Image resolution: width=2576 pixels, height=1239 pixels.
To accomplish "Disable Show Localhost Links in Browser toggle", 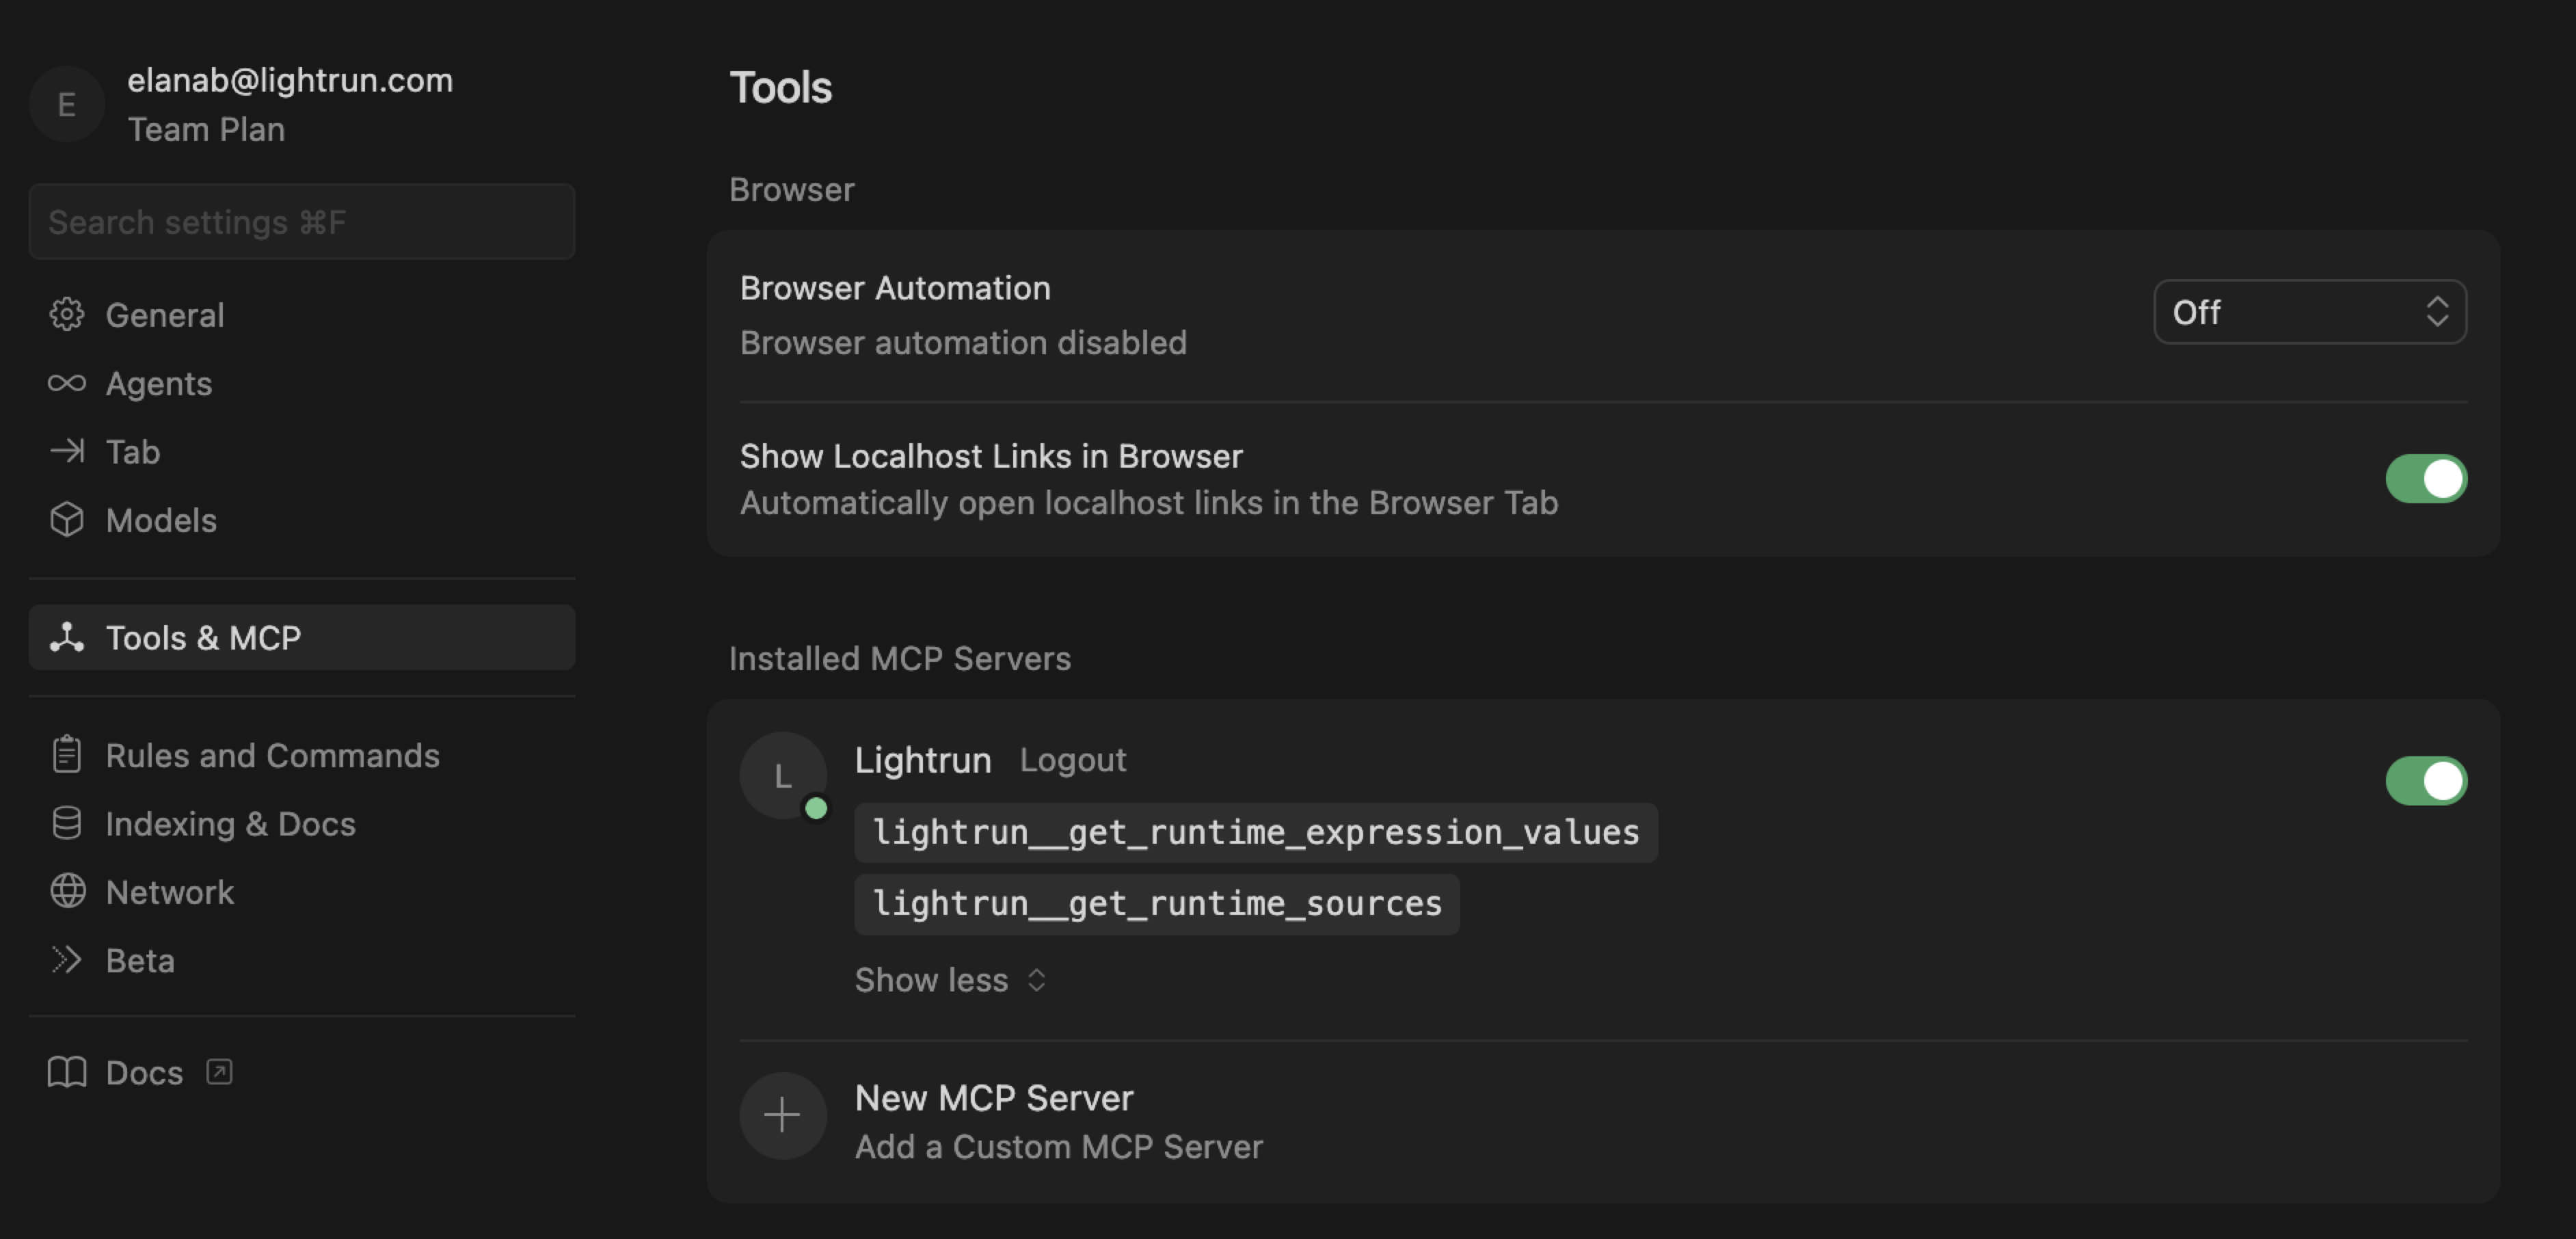I will tap(2425, 479).
